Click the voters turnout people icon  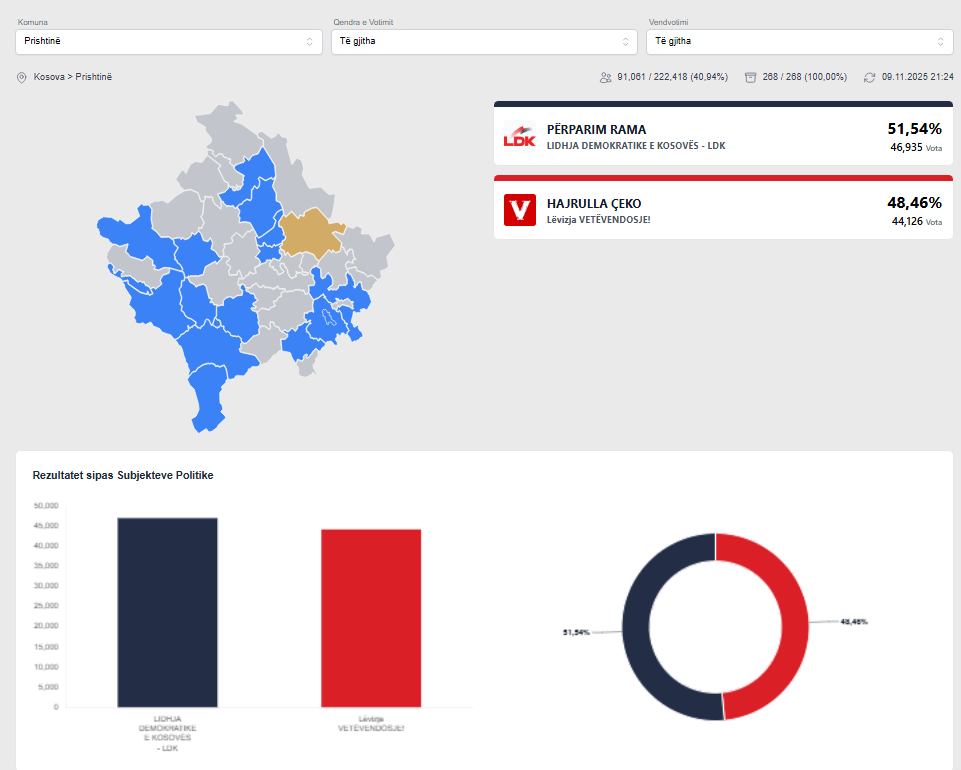605,77
